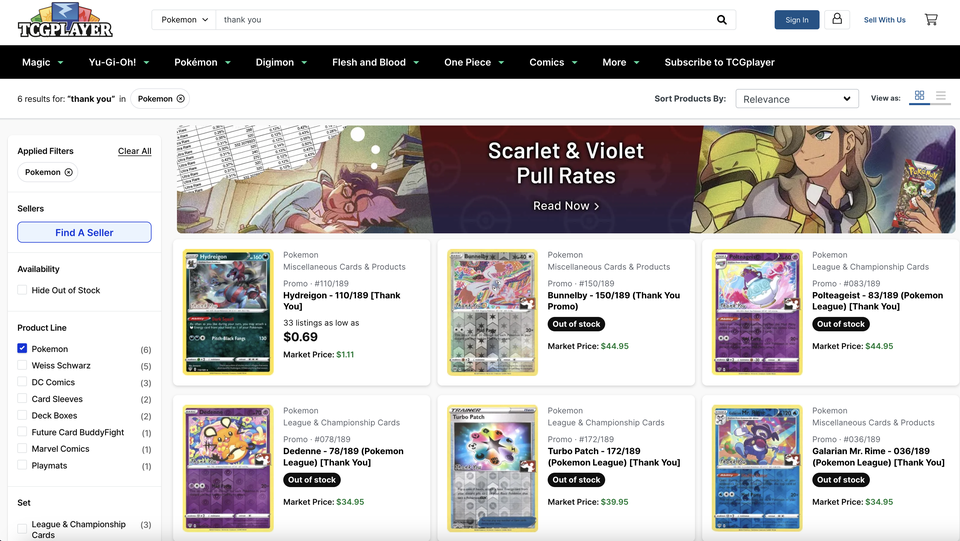Check the Future Card BuddyFight checkbox
Screen dimensions: 960x541
coord(22,432)
